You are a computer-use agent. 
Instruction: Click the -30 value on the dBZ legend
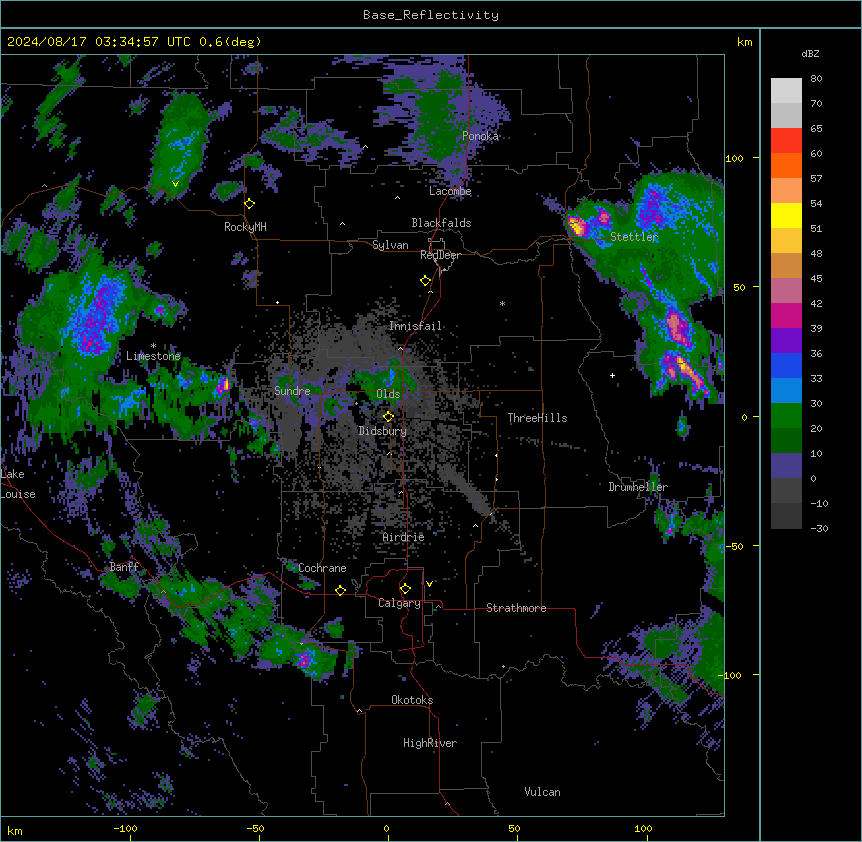tap(819, 528)
